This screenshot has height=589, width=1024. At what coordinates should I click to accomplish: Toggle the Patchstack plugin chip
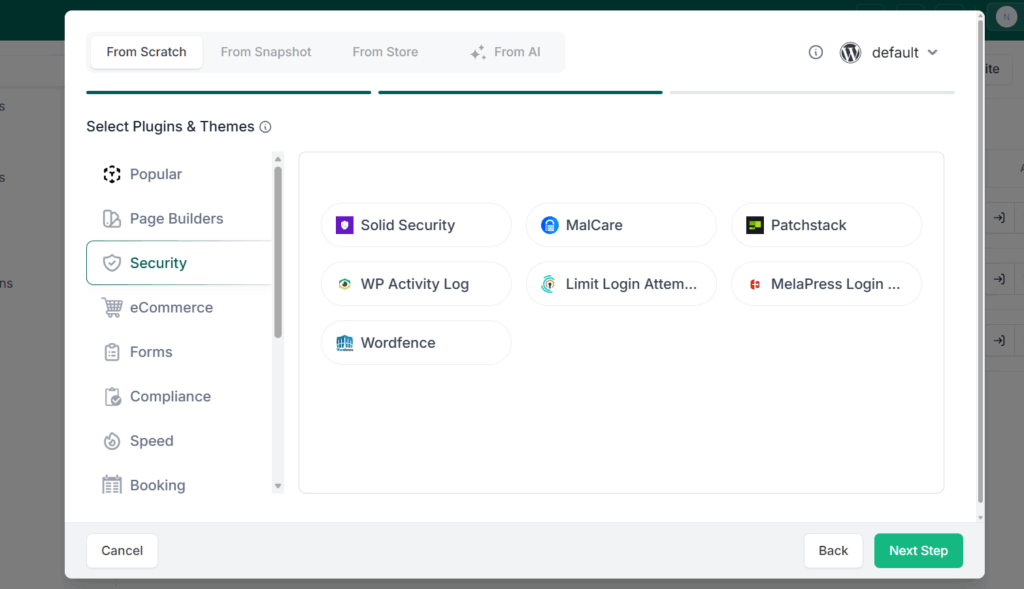pos(826,225)
